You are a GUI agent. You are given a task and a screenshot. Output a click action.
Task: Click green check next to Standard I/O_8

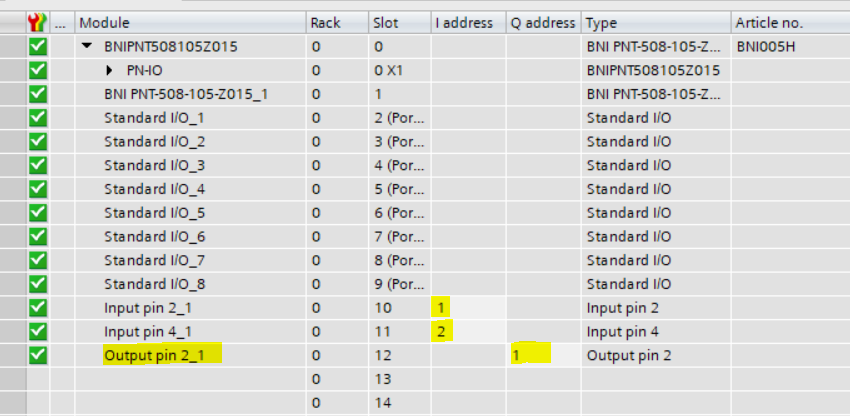pos(39,283)
